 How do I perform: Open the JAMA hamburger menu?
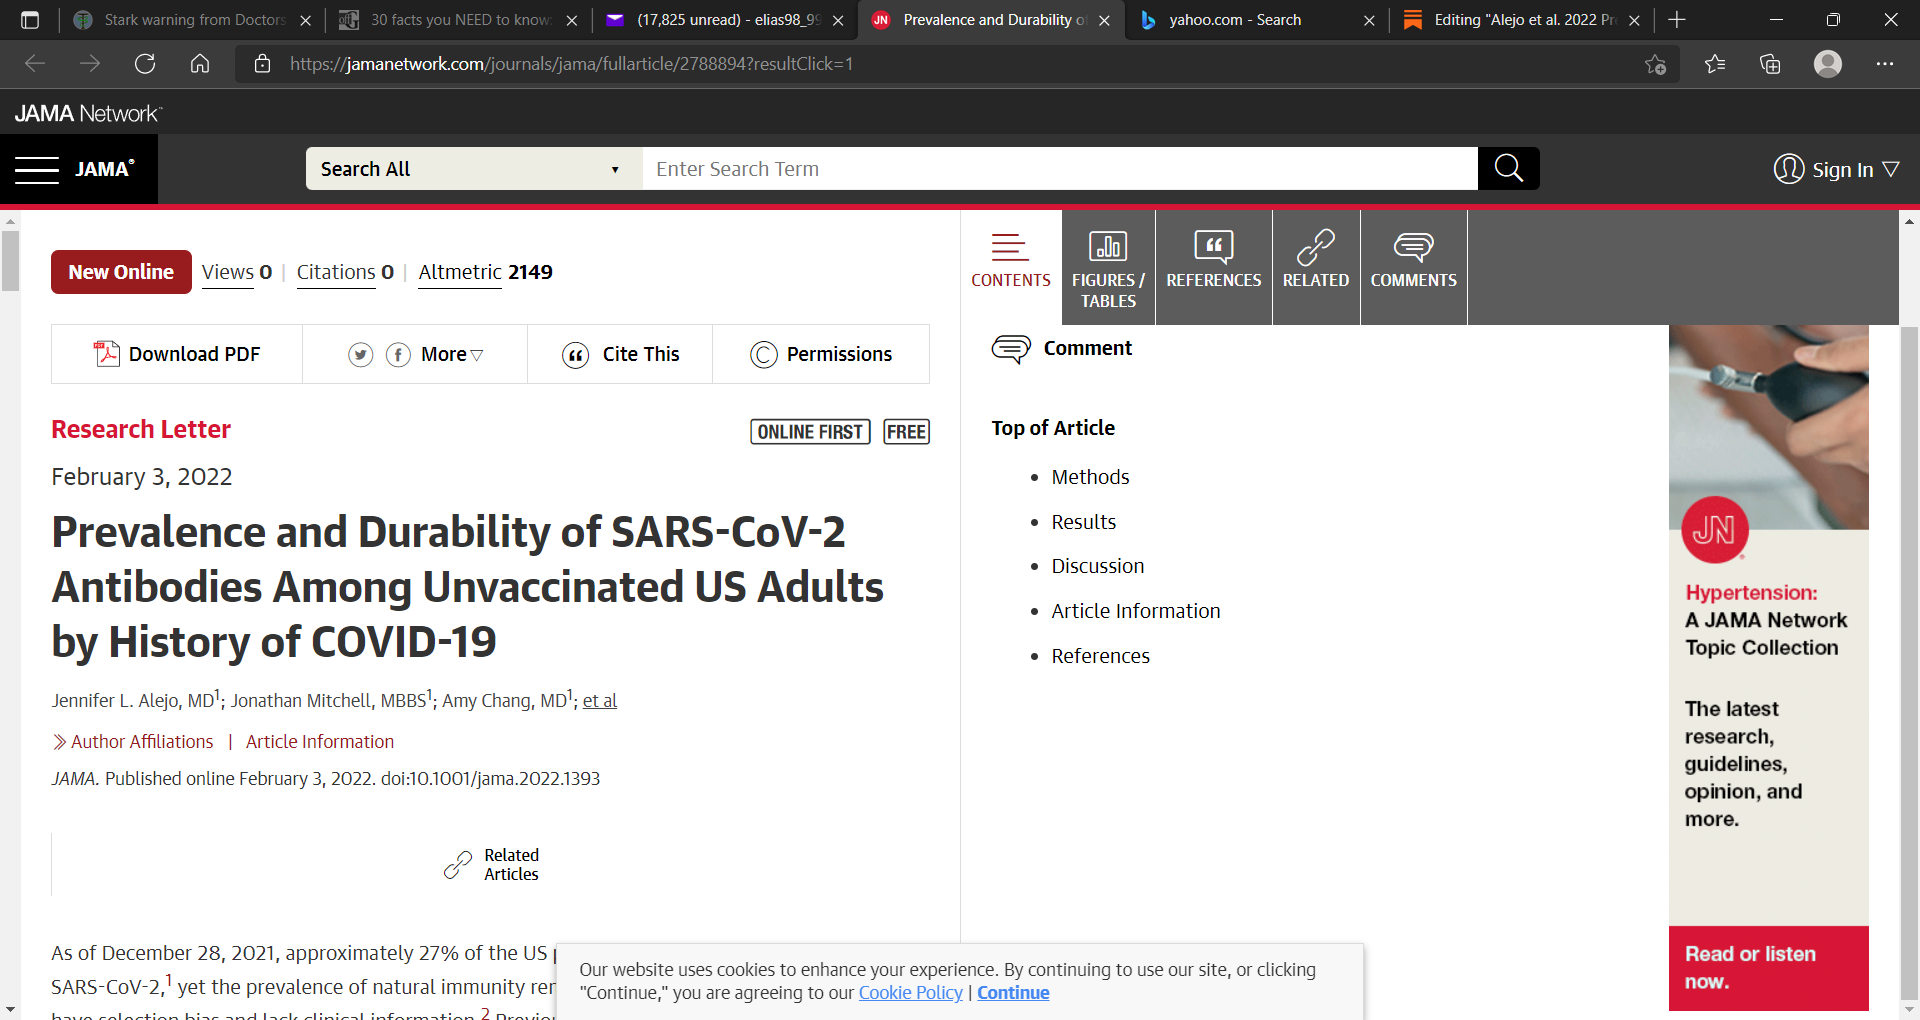click(x=37, y=169)
